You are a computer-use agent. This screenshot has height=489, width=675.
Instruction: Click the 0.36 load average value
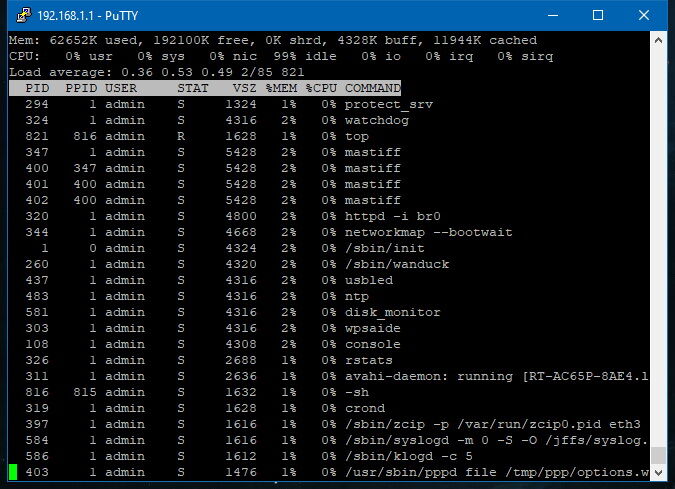[137, 72]
